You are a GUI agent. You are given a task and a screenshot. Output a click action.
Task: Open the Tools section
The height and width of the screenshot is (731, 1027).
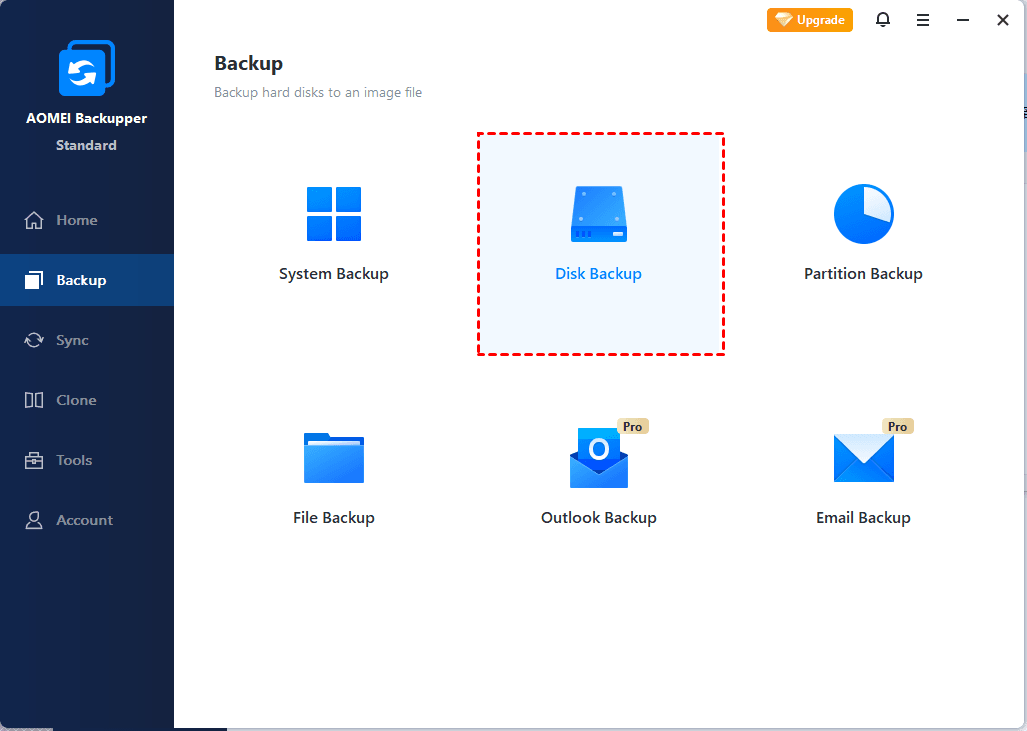pyautogui.click(x=74, y=460)
